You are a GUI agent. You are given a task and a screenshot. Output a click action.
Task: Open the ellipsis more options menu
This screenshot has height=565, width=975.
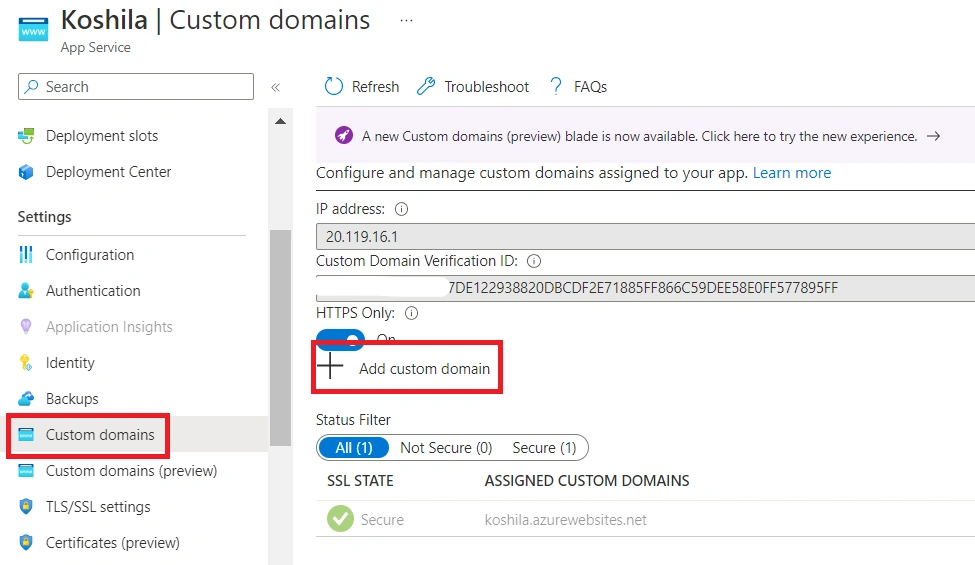(406, 21)
